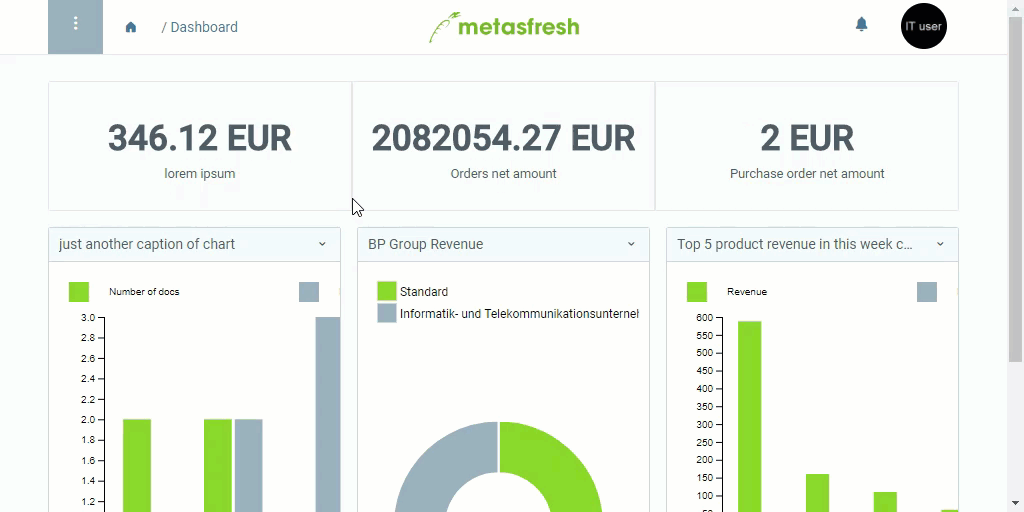Click the green donut segment
The image size is (1024, 512).
point(562,457)
